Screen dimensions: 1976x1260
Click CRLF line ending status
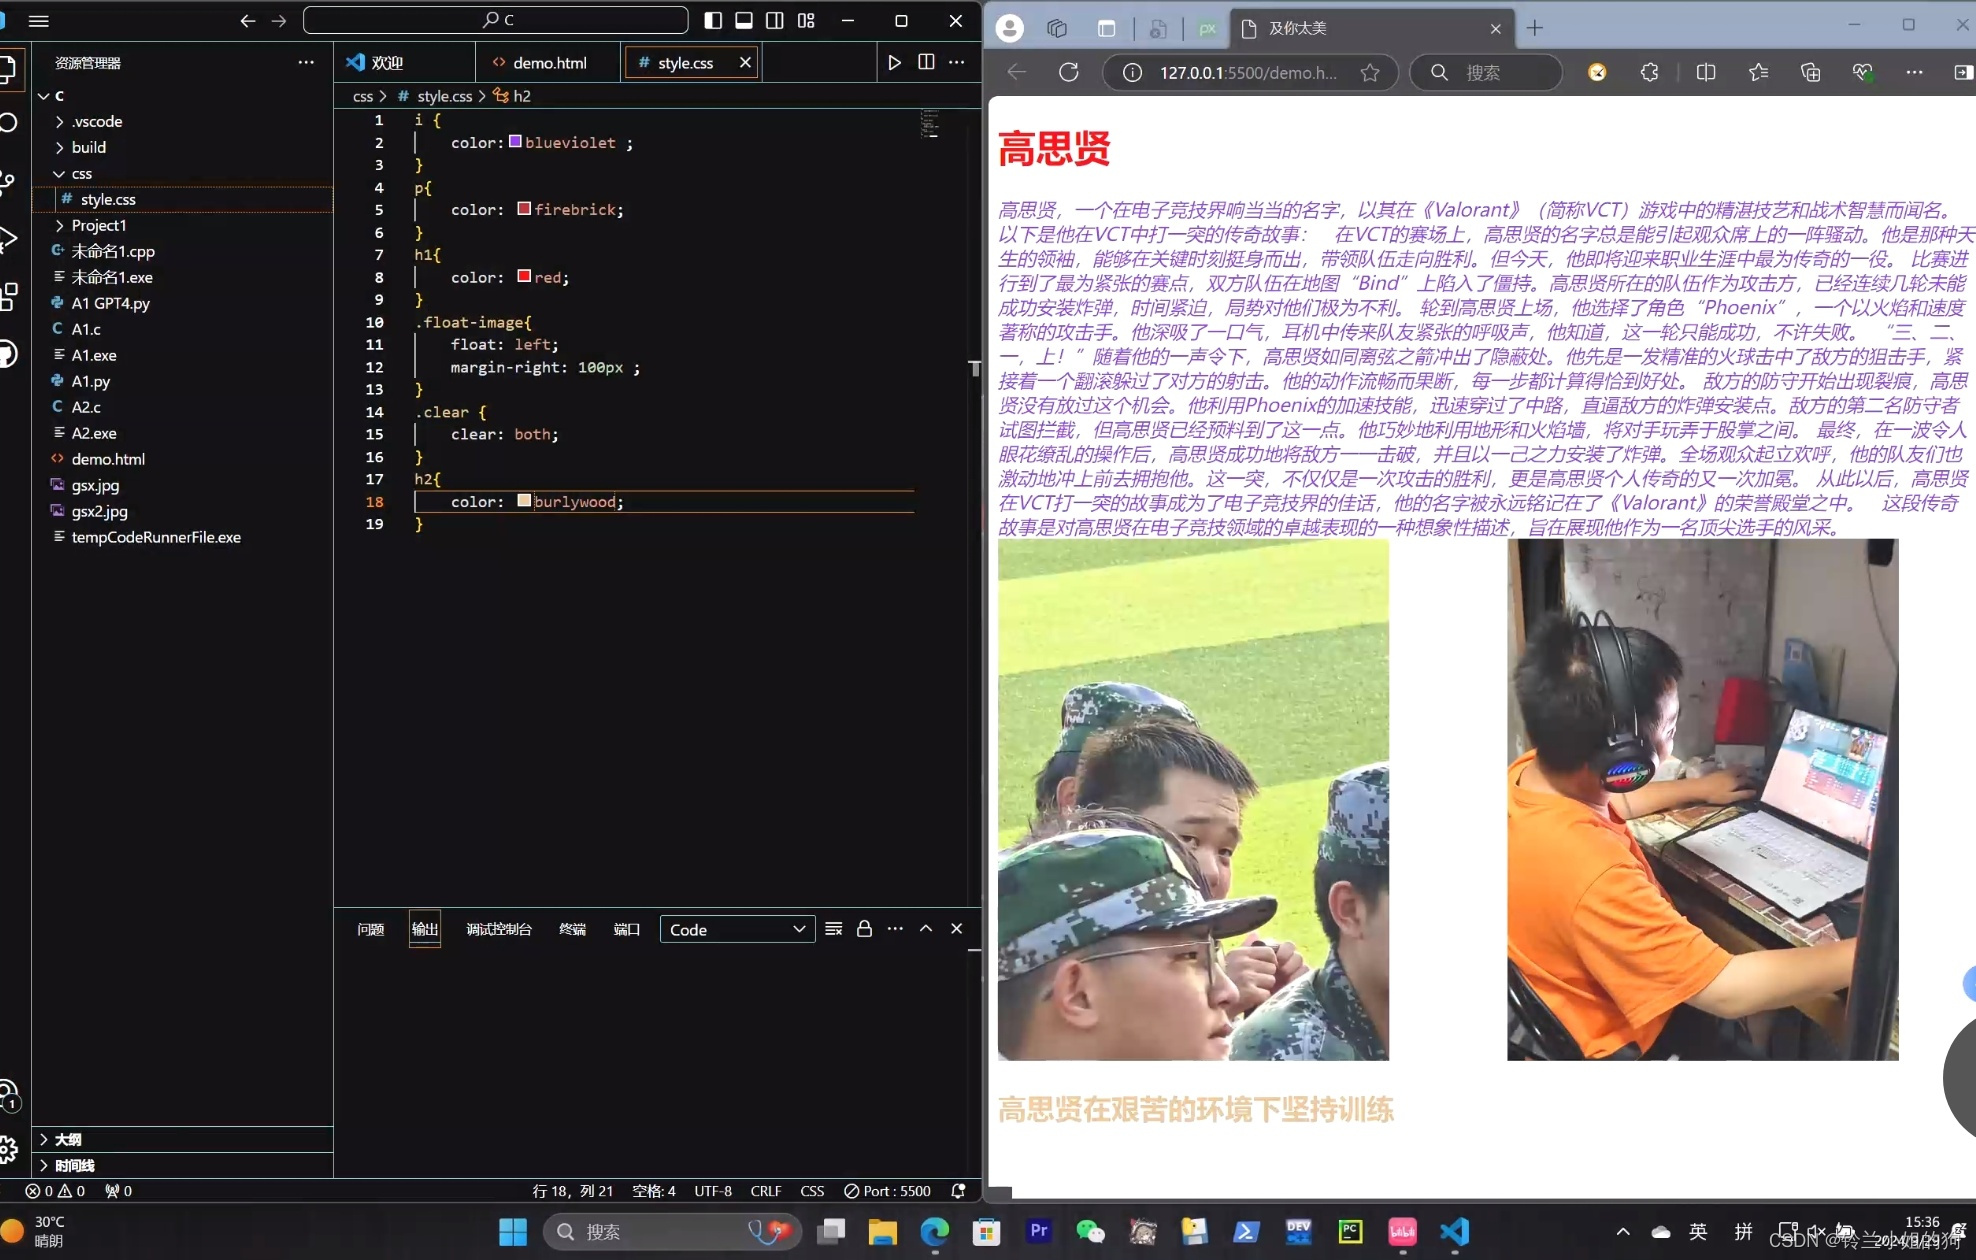click(x=766, y=1191)
